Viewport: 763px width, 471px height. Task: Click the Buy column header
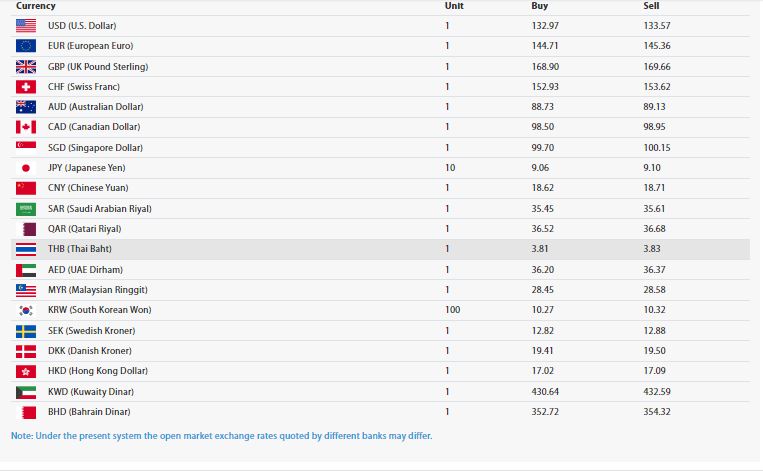click(x=540, y=6)
